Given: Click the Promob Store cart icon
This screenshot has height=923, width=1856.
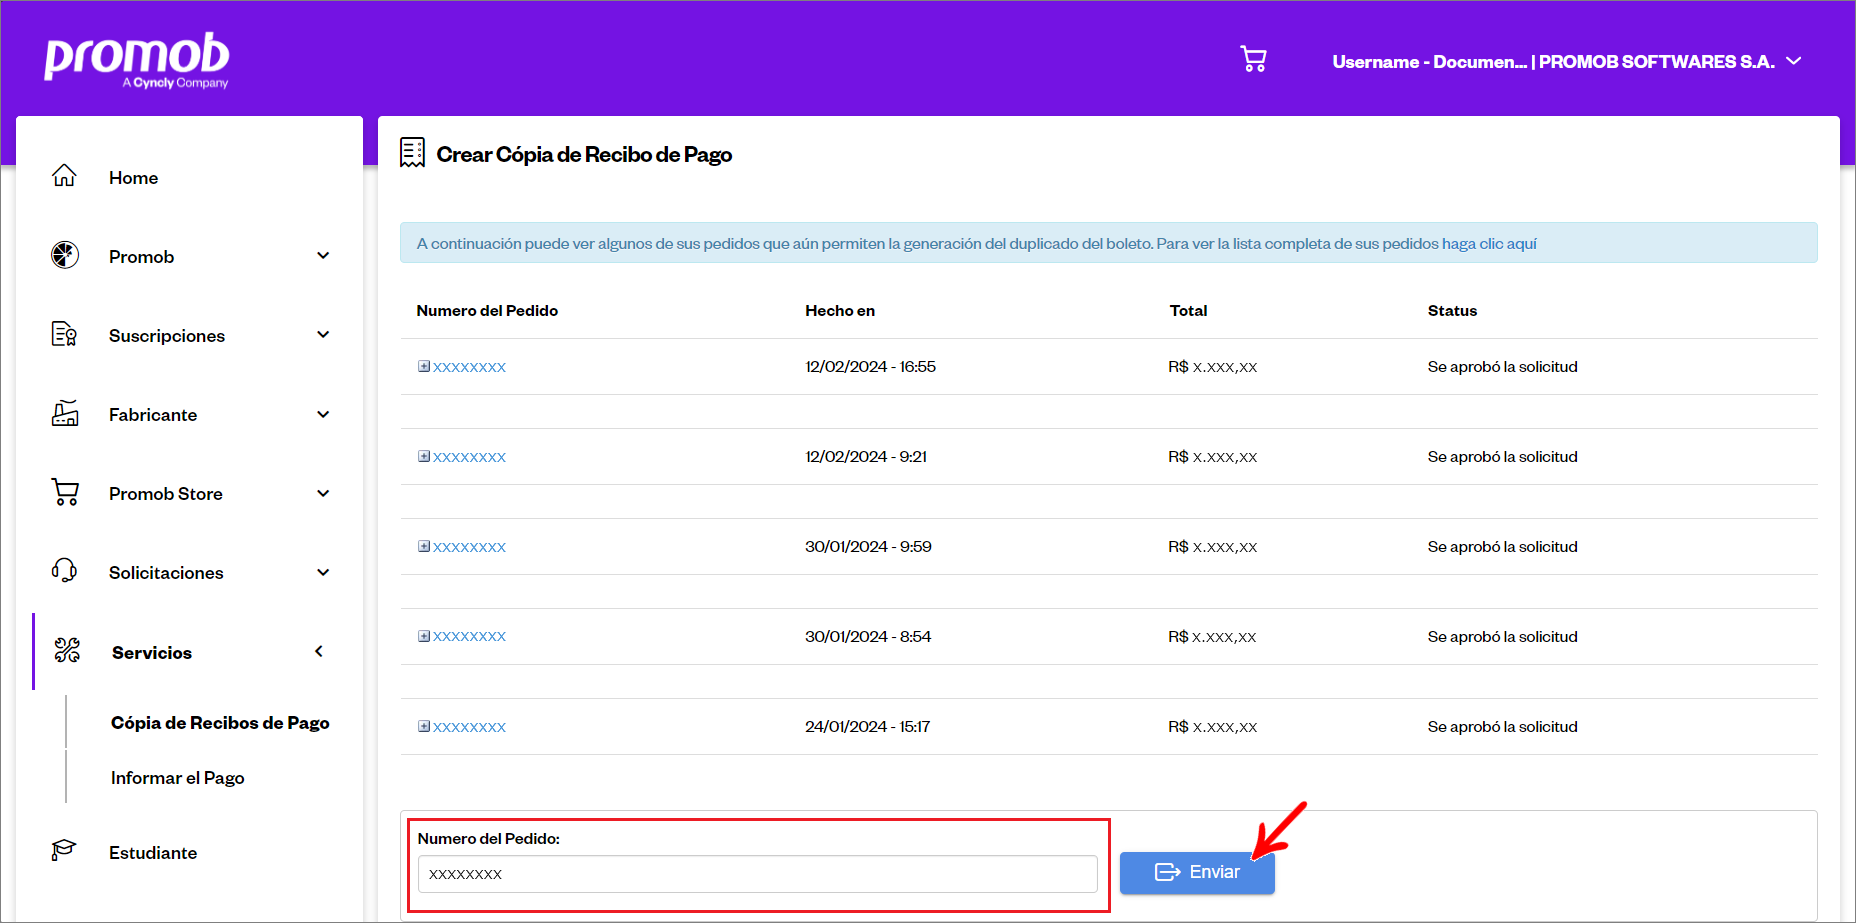Looking at the screenshot, I should coord(65,492).
